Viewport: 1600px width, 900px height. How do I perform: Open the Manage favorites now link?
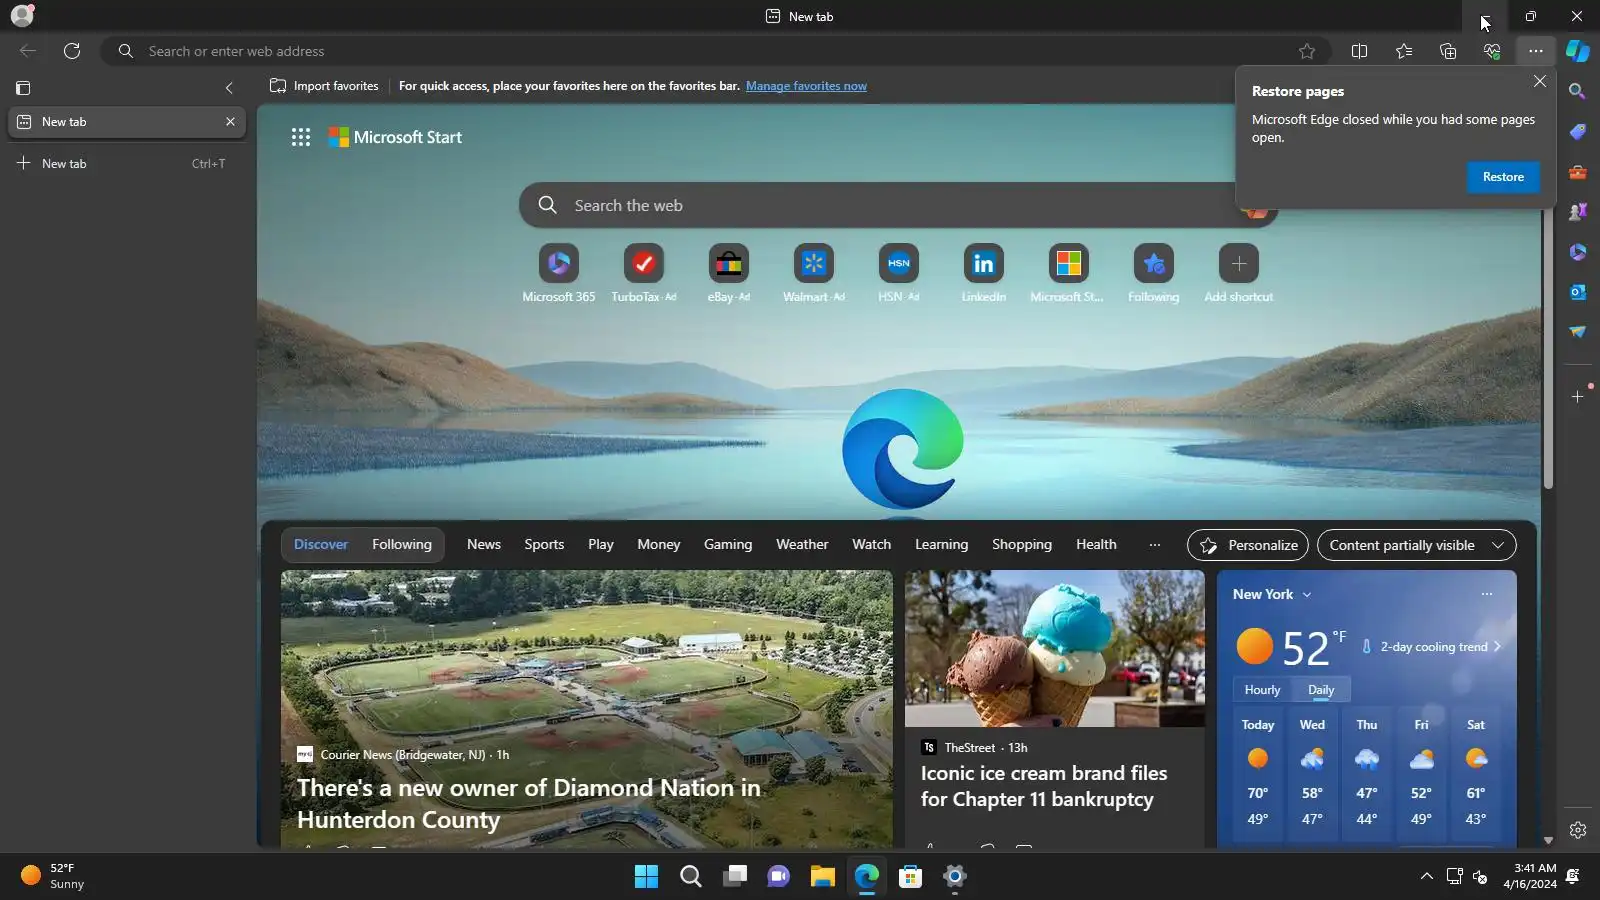pyautogui.click(x=806, y=86)
